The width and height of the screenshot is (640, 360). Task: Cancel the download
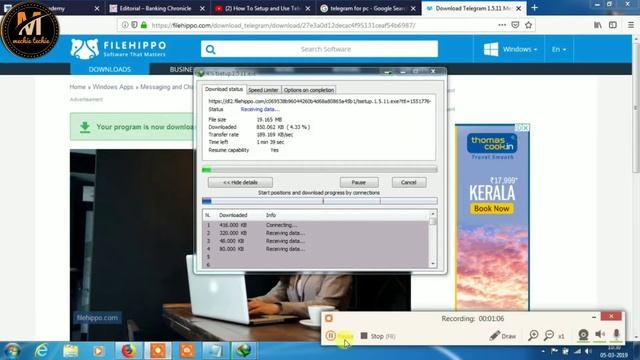pos(409,182)
